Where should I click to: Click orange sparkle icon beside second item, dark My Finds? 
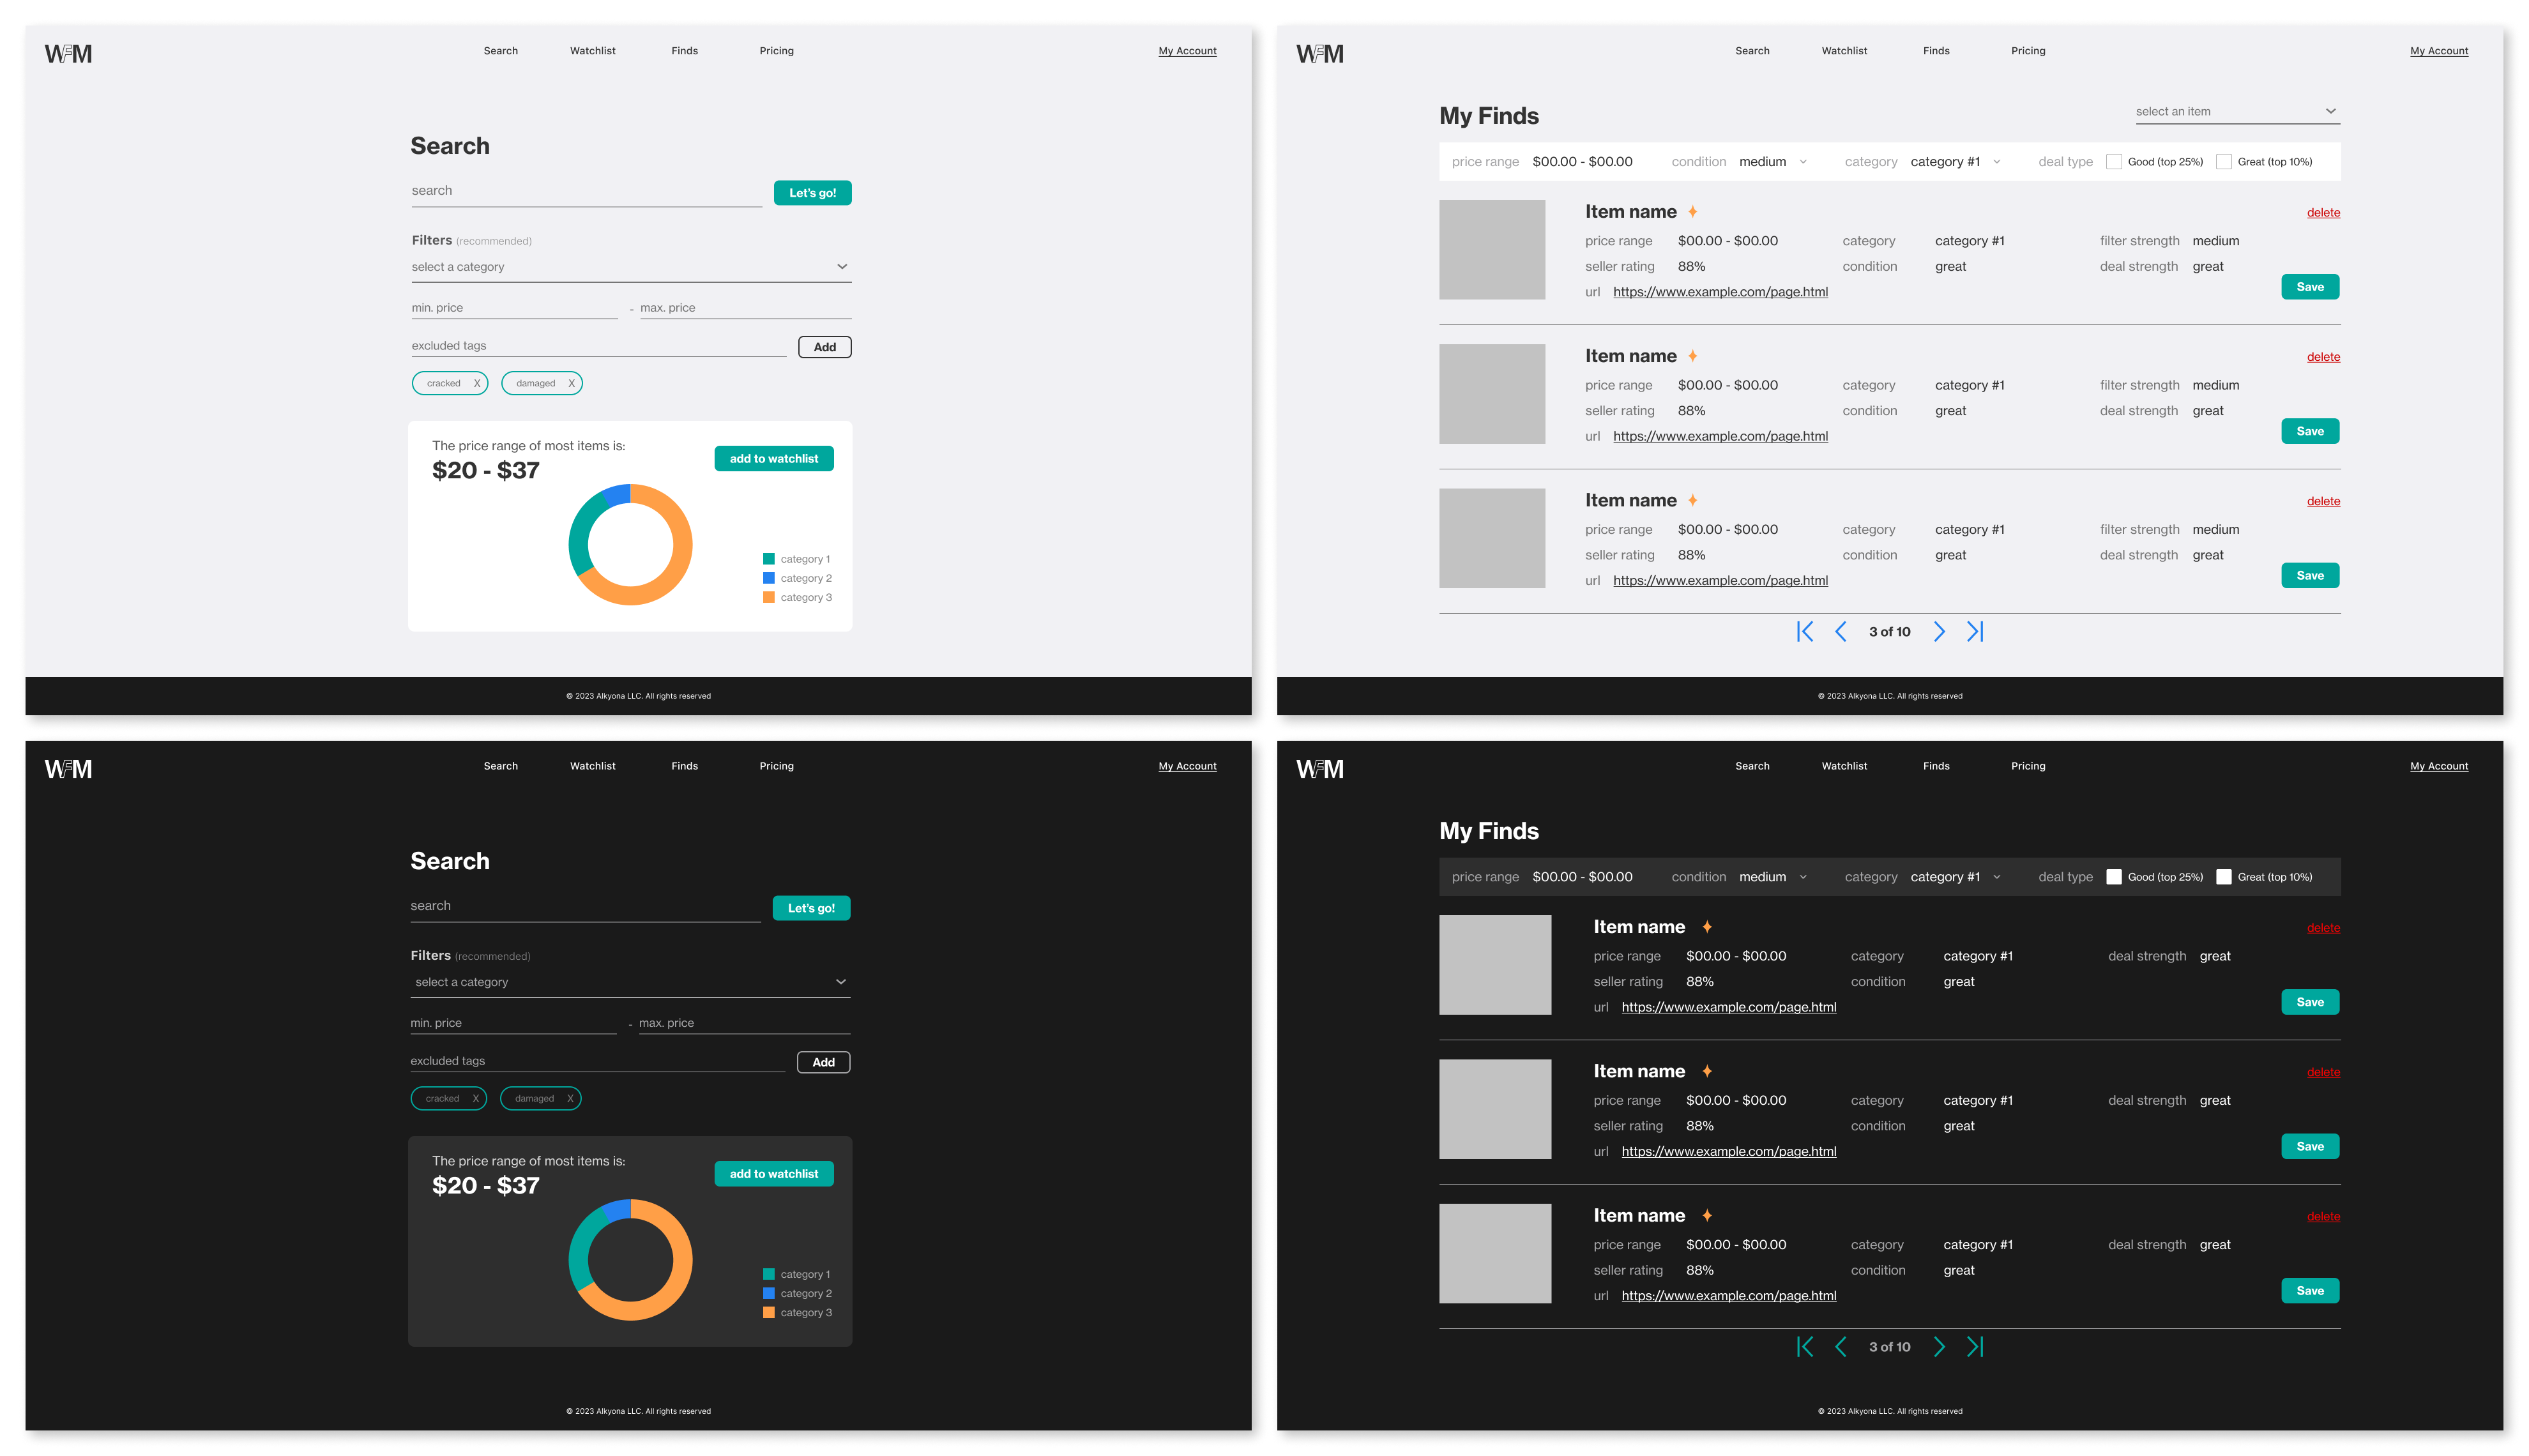point(1707,1071)
